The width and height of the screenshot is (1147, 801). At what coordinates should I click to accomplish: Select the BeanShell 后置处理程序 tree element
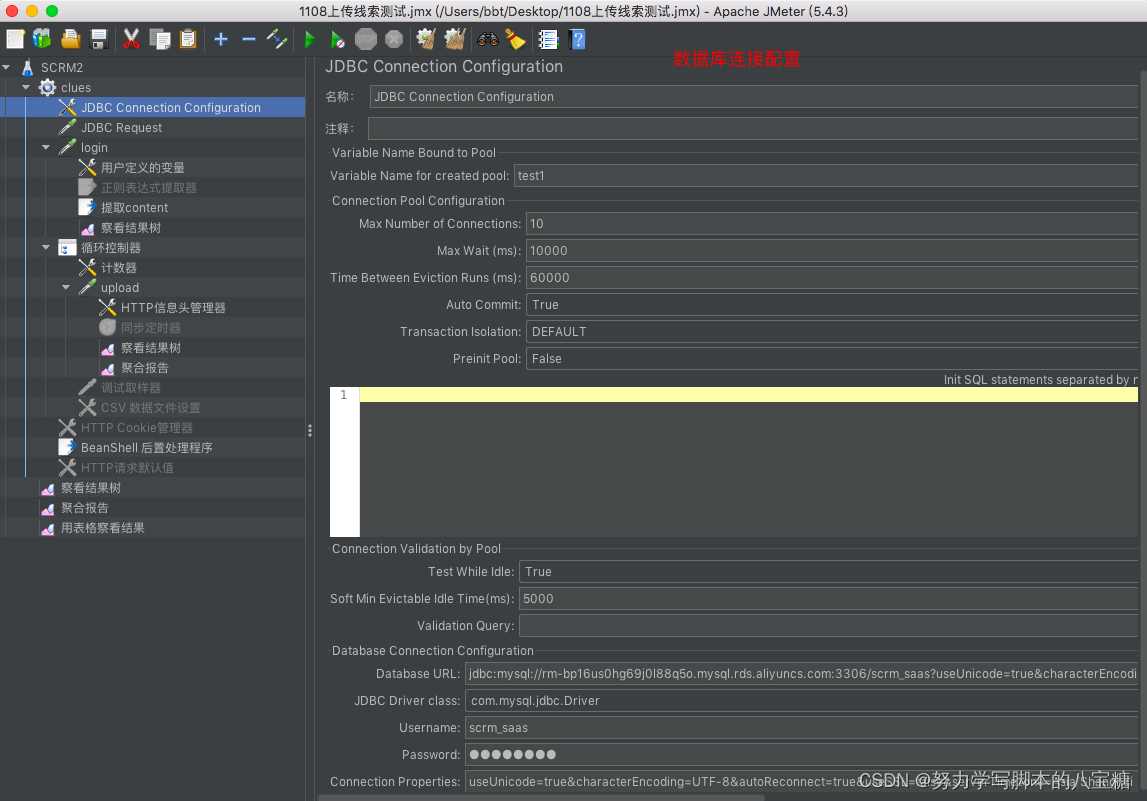146,448
